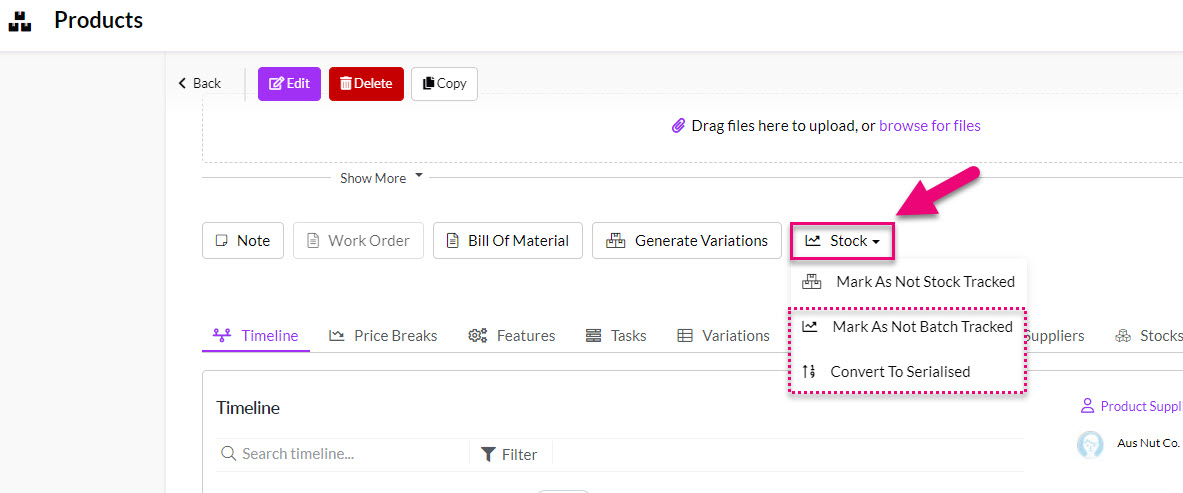Open the Stock dropdown button
The image size is (1183, 493).
point(843,242)
